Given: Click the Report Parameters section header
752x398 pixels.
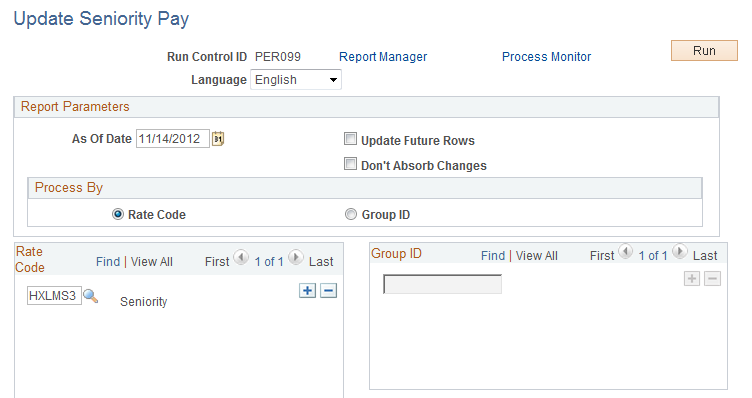Looking at the screenshot, I should click(366, 107).
